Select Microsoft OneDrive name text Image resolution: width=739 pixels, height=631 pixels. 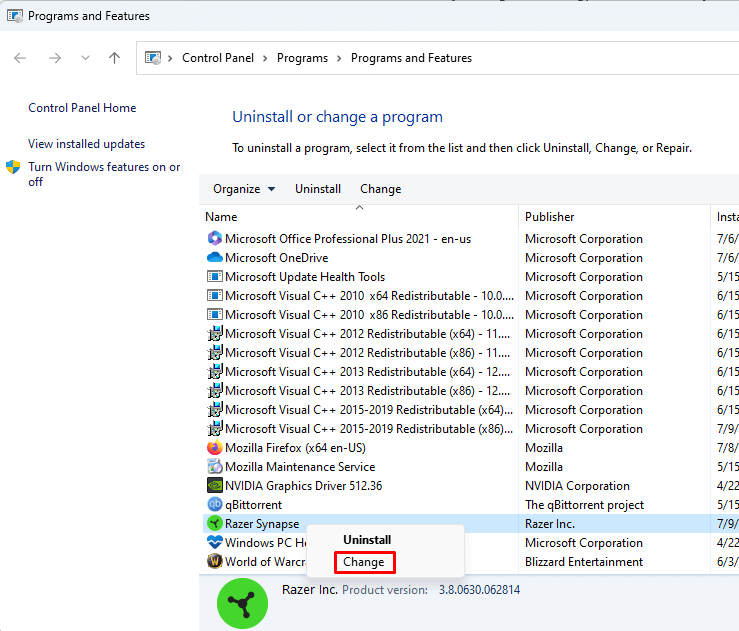[x=277, y=258]
